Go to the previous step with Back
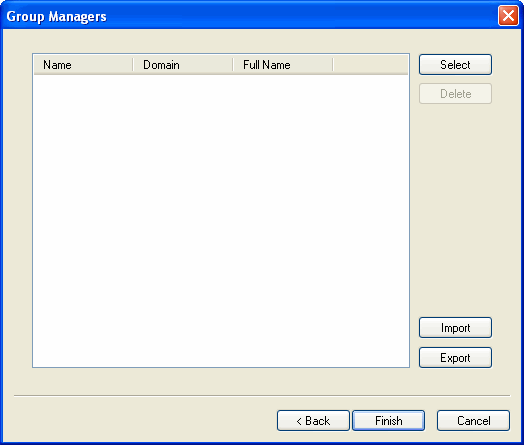This screenshot has height=445, width=524. [x=313, y=421]
